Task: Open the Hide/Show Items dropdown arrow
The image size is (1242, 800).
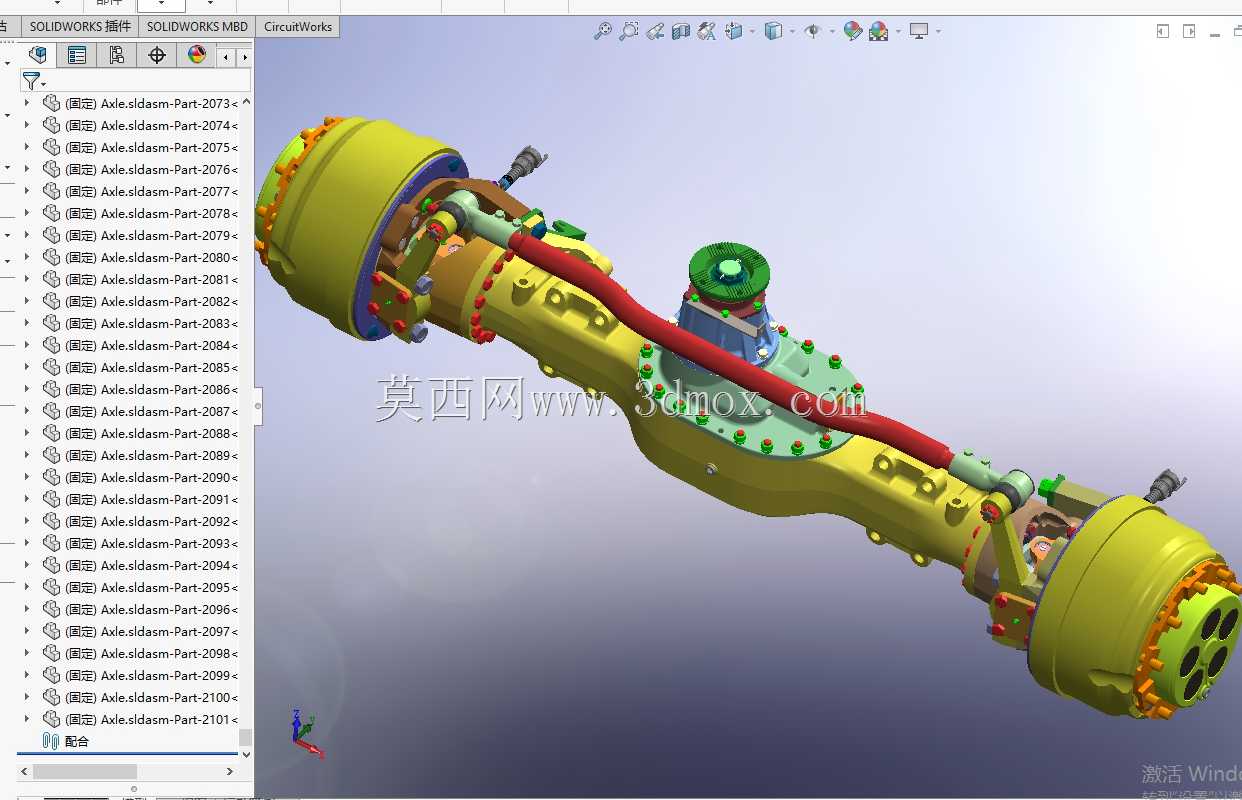Action: point(832,31)
